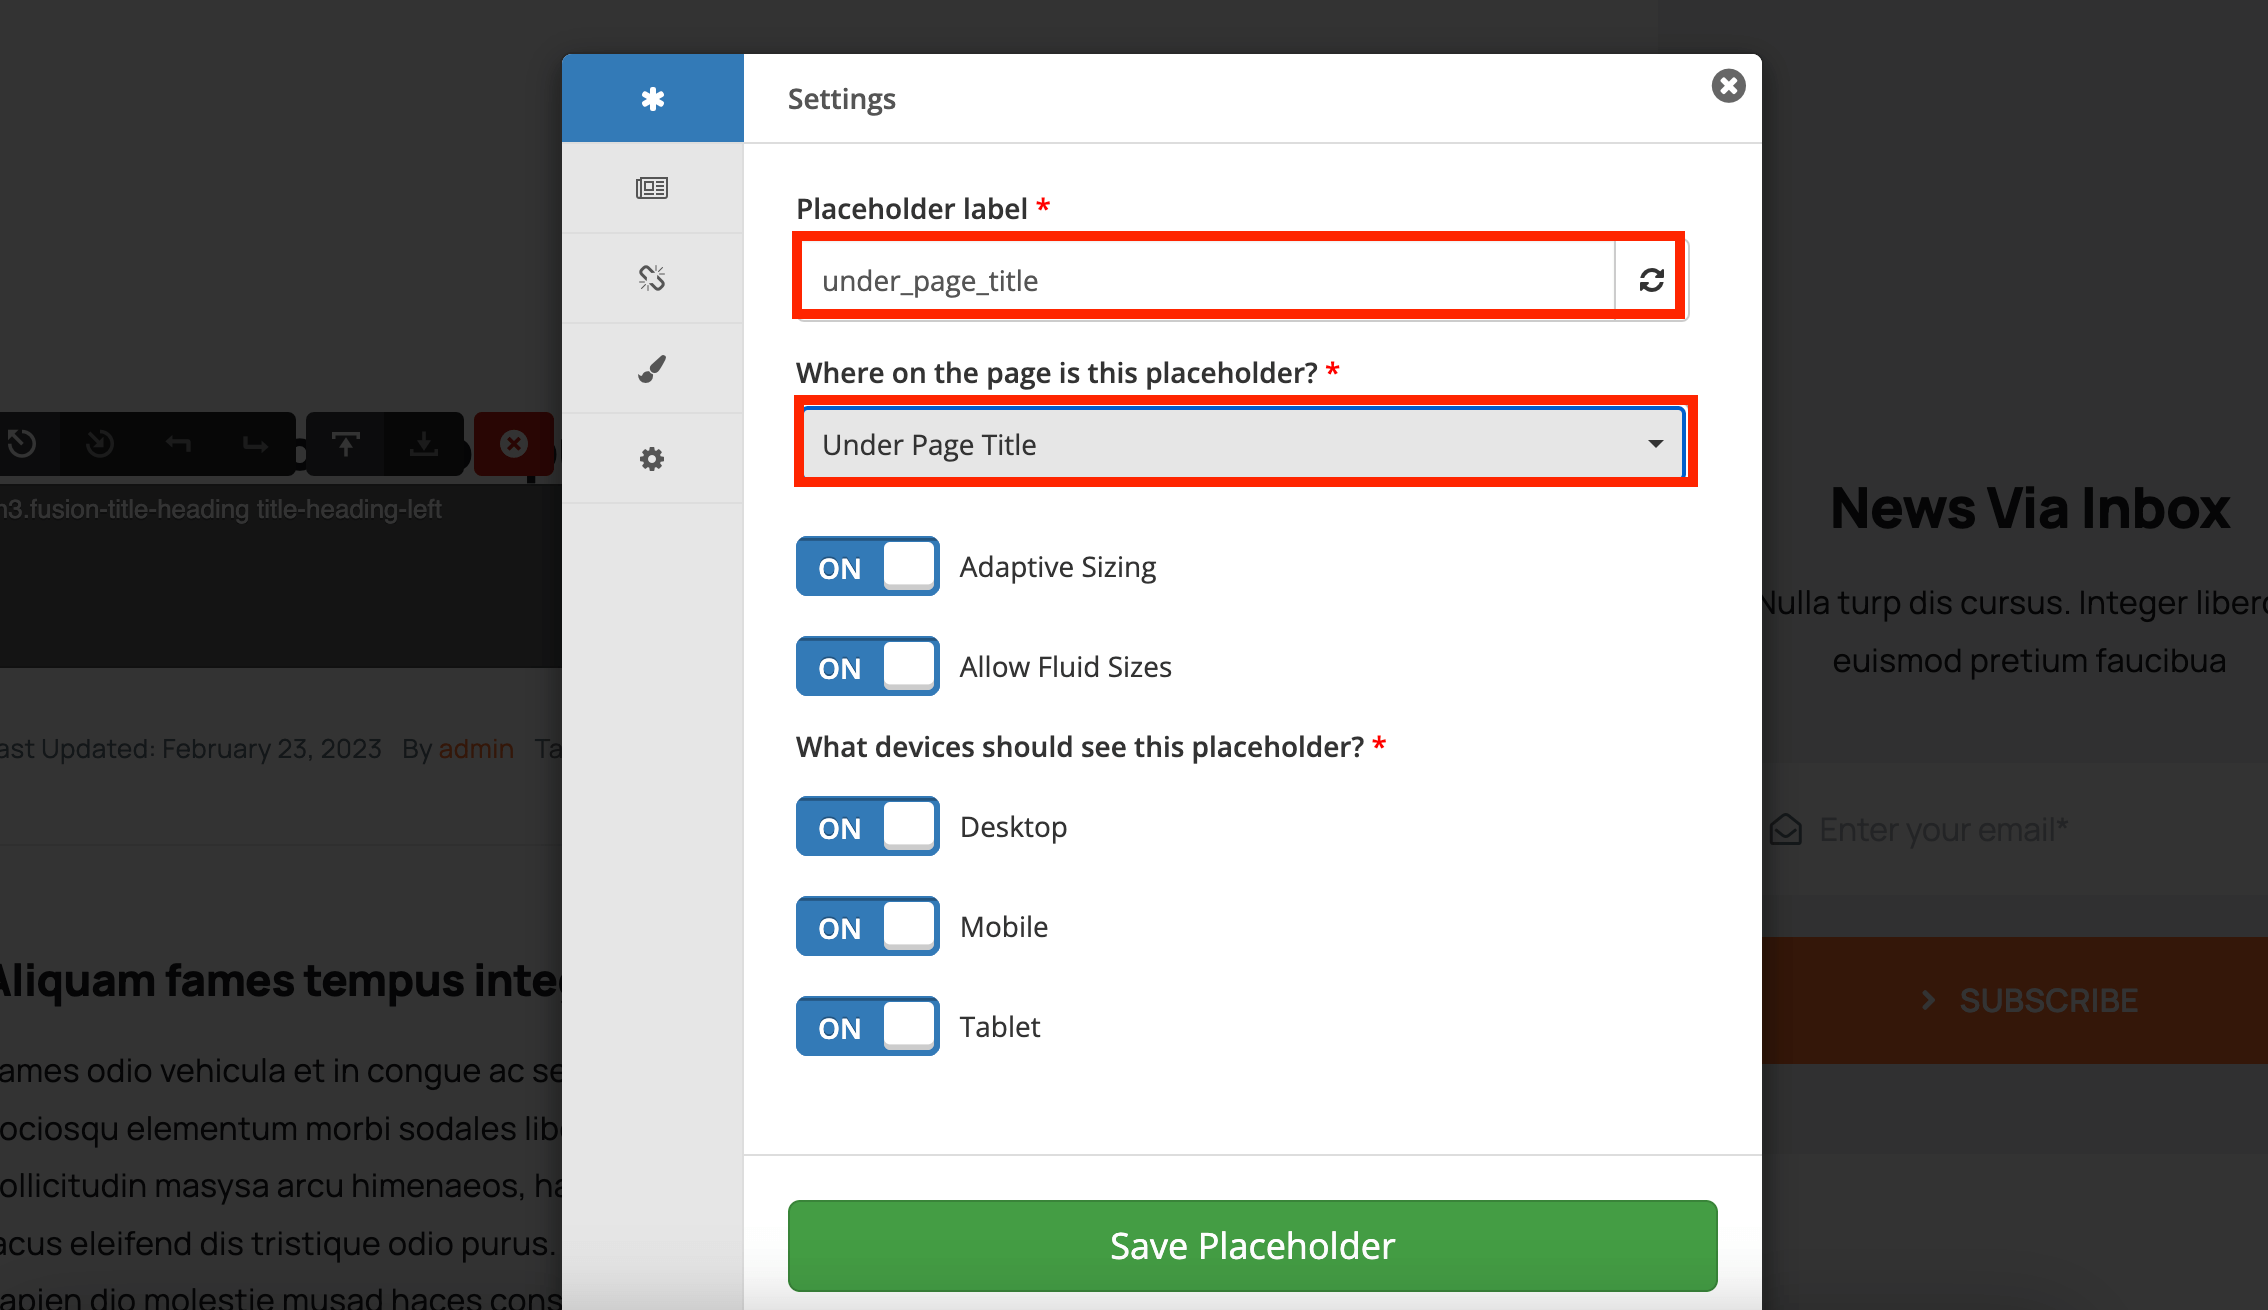
Task: Click the upload arrow icon in background toolbar
Action: [346, 443]
